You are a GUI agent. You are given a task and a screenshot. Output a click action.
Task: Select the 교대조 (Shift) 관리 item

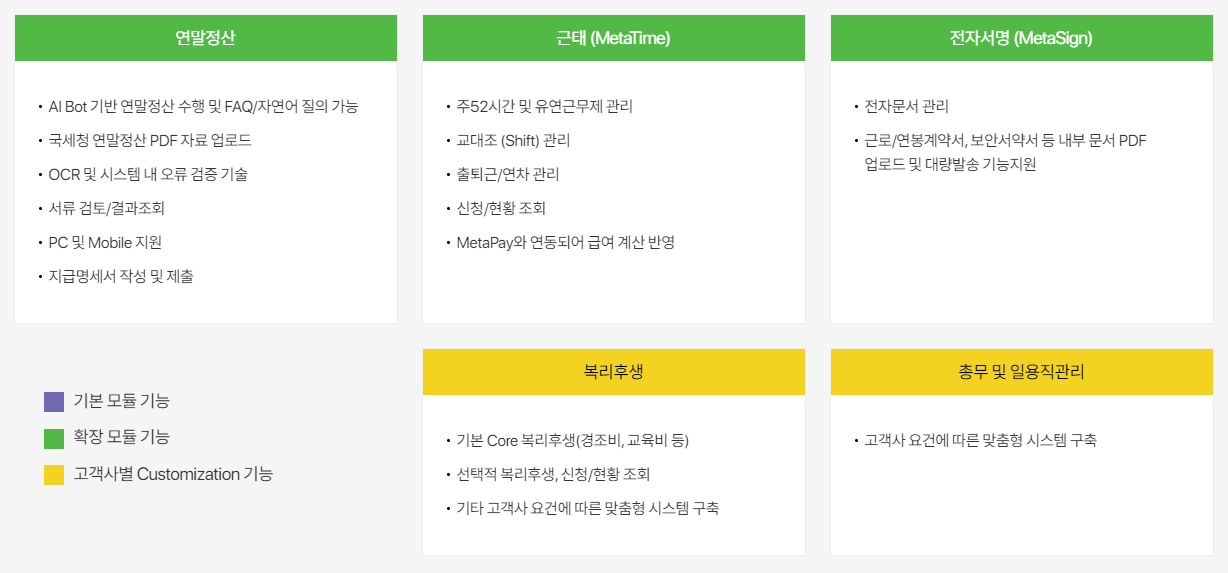click(x=513, y=140)
